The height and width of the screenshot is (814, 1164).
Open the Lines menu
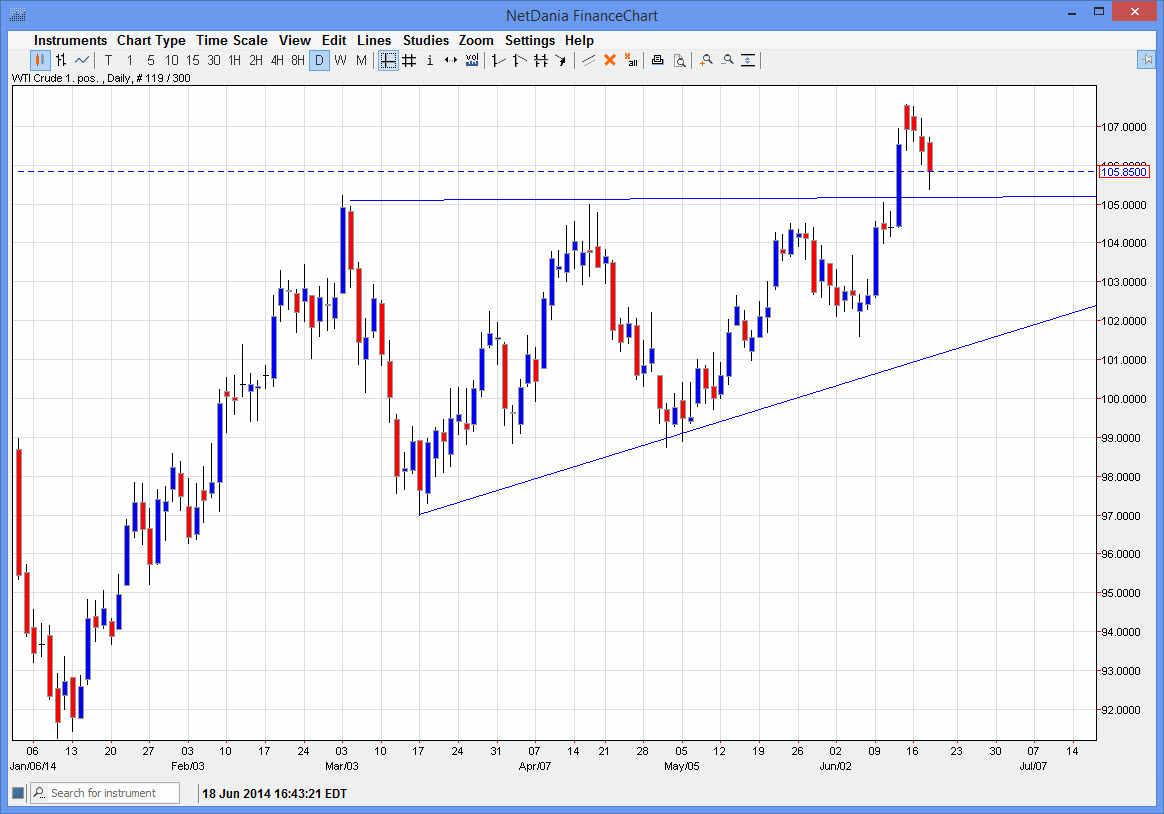pyautogui.click(x=374, y=40)
